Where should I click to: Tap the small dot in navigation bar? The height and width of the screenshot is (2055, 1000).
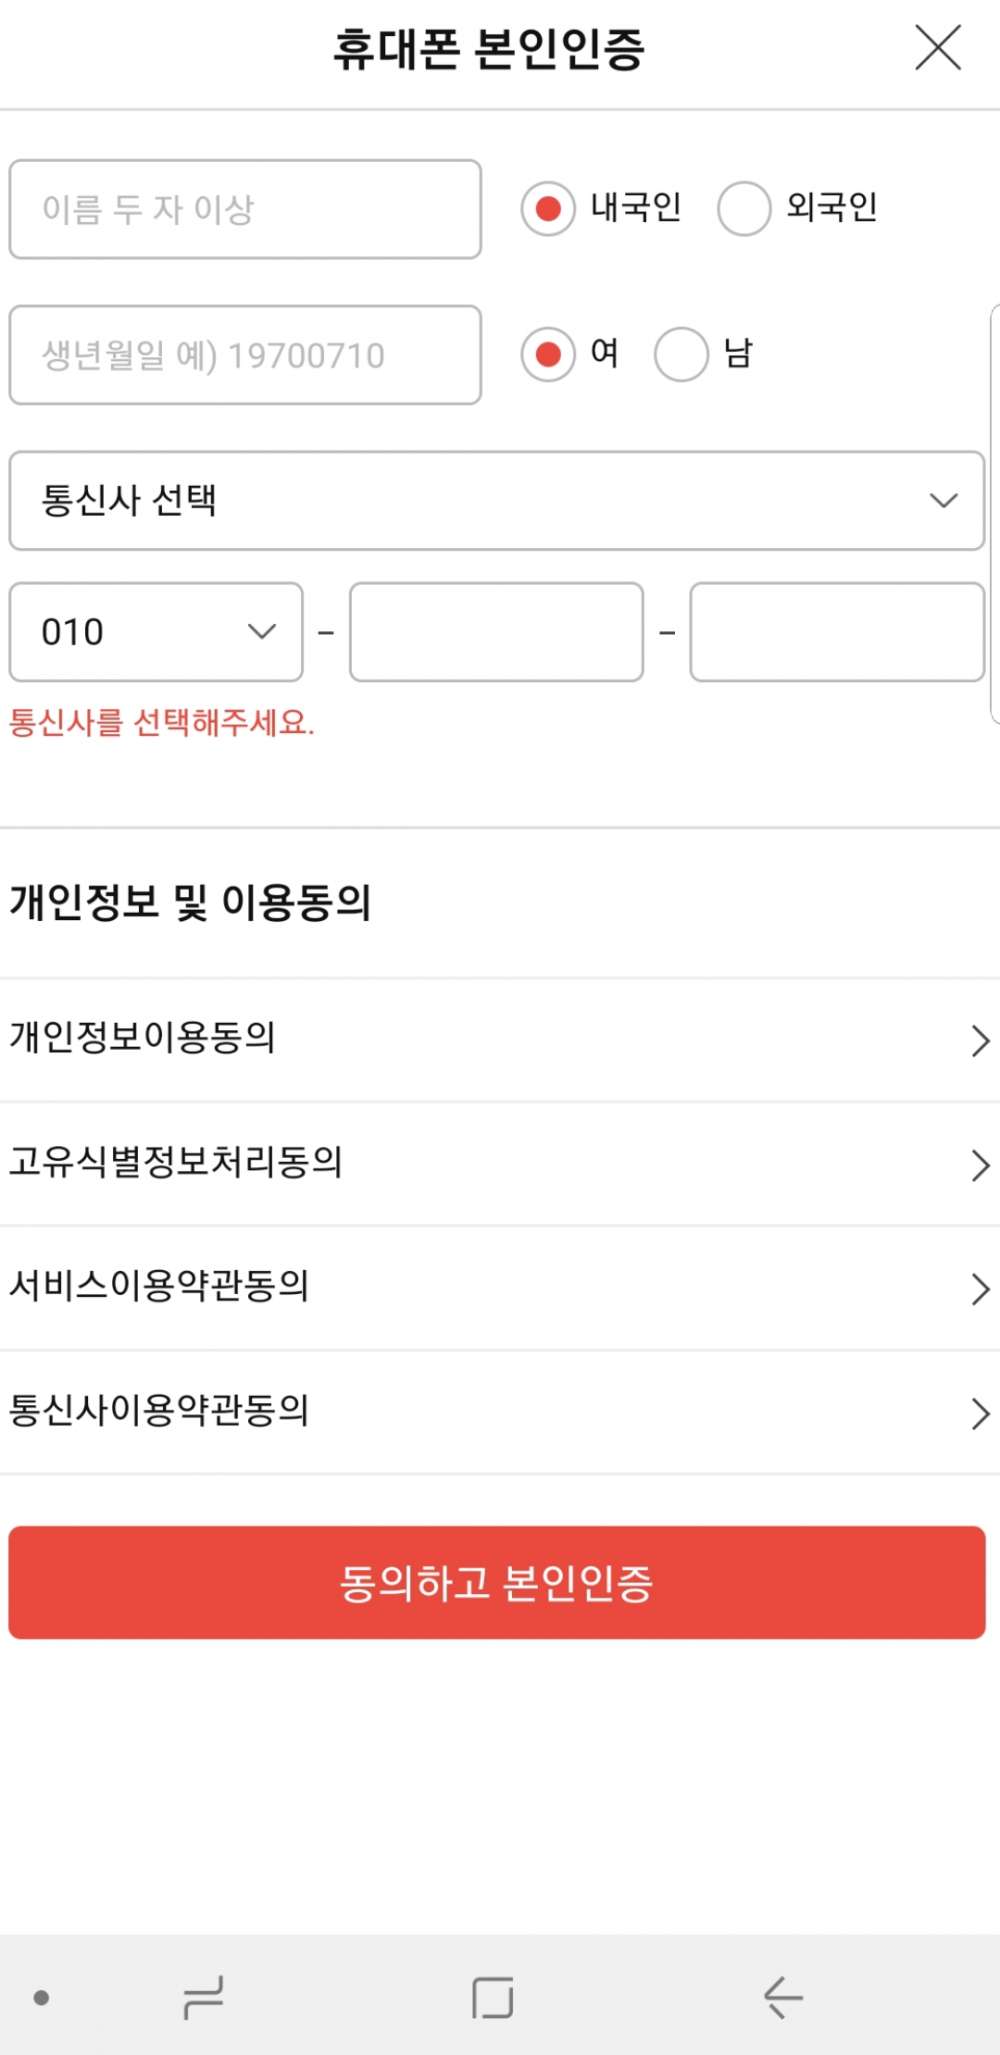click(x=41, y=1997)
